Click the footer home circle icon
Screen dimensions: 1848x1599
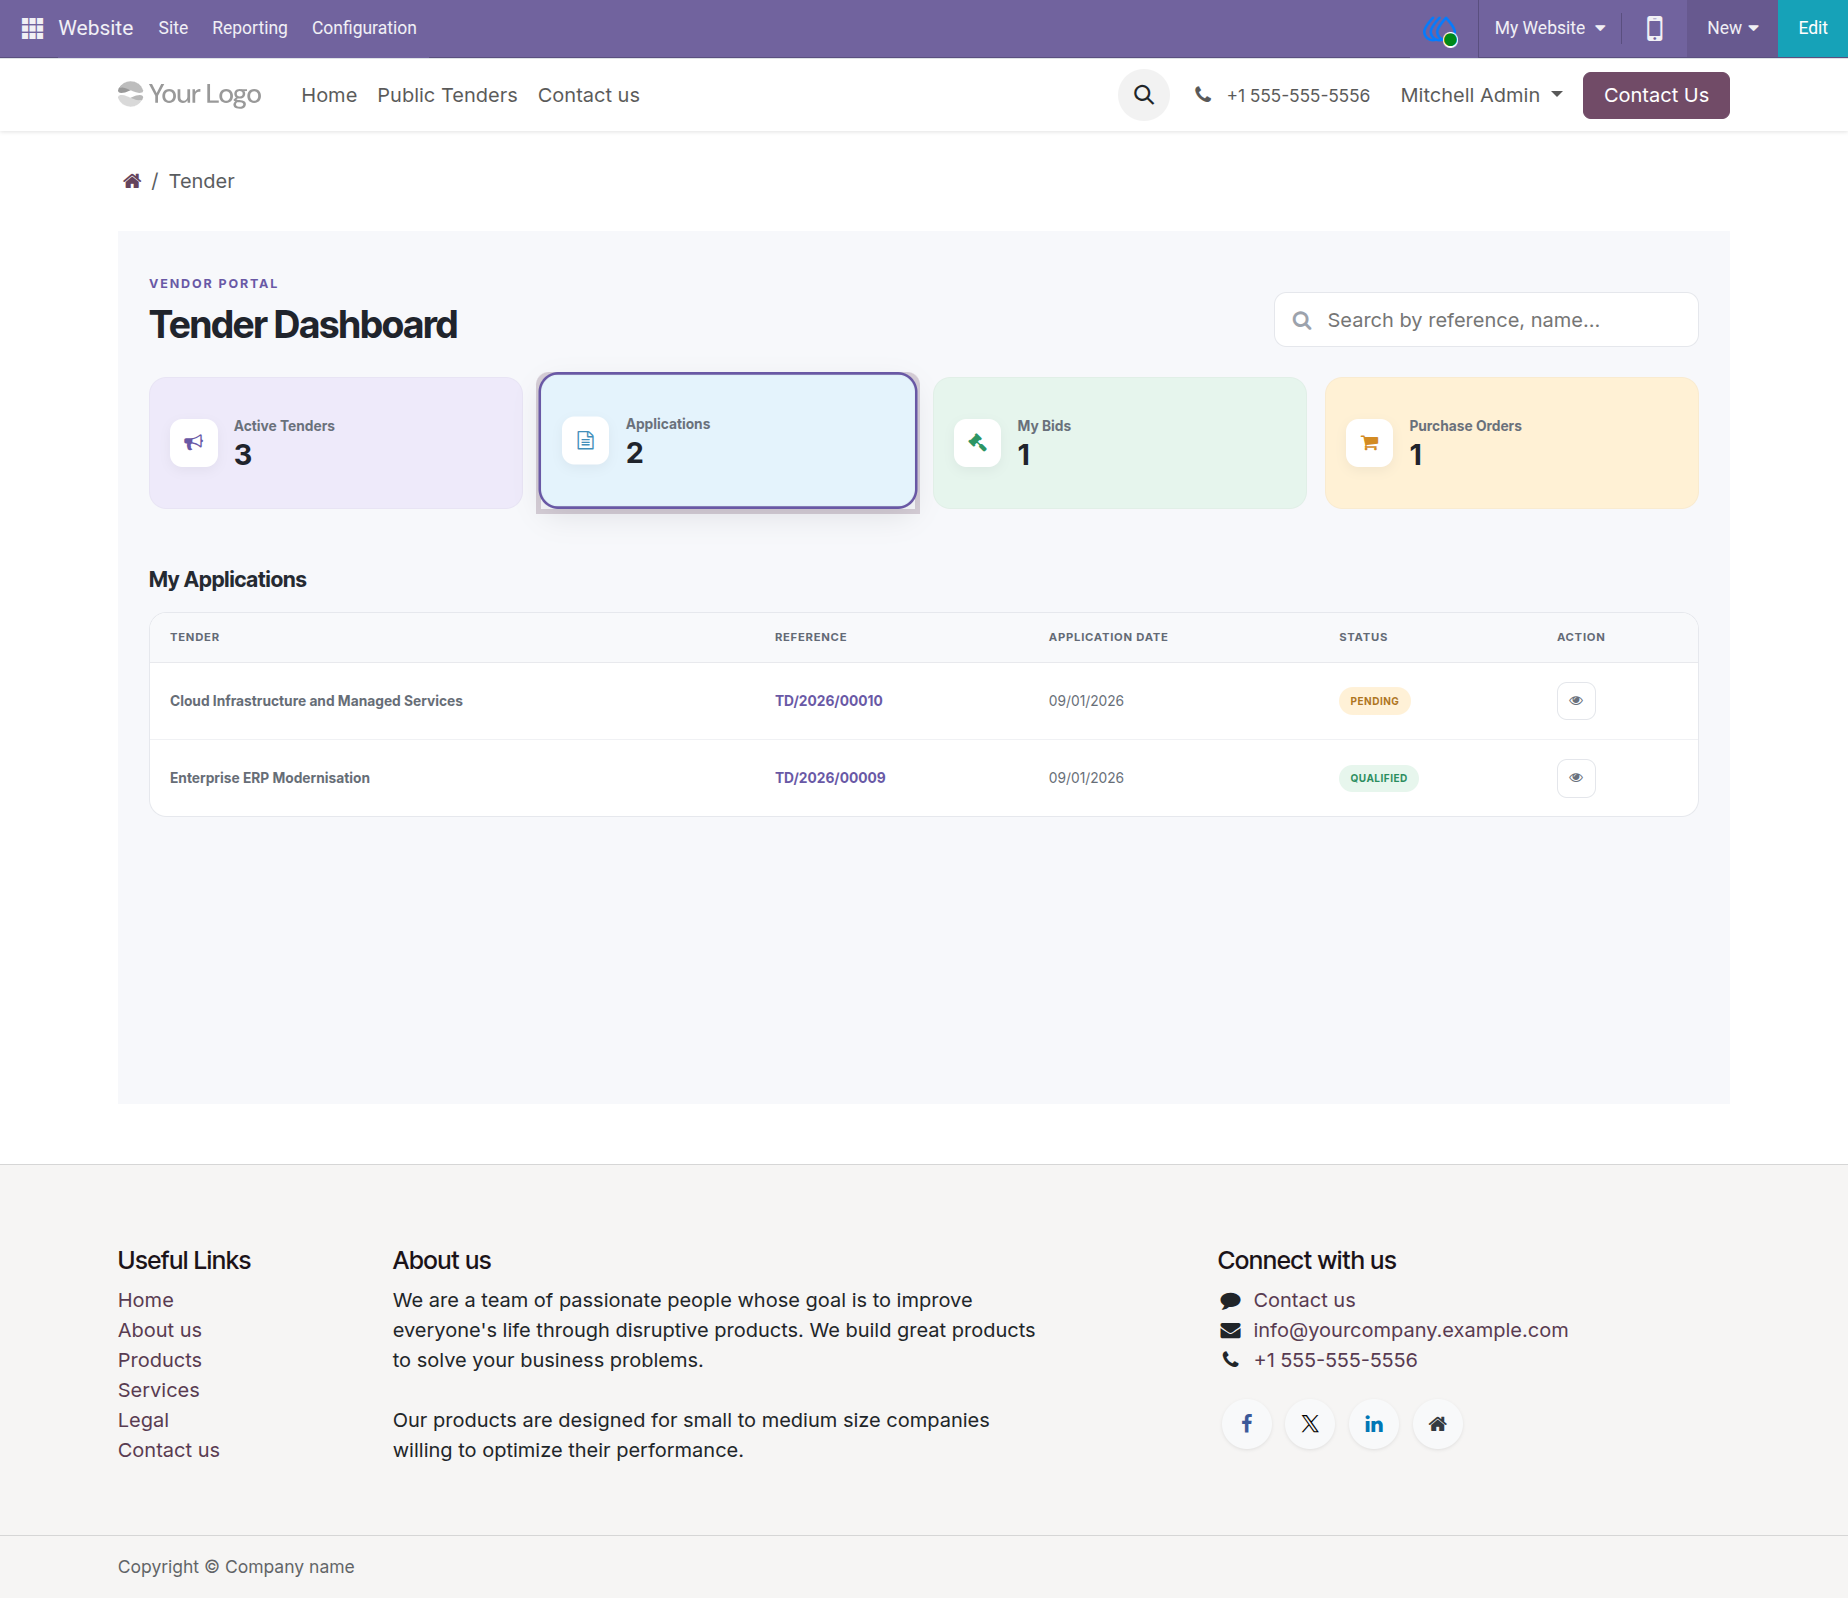coord(1438,1424)
